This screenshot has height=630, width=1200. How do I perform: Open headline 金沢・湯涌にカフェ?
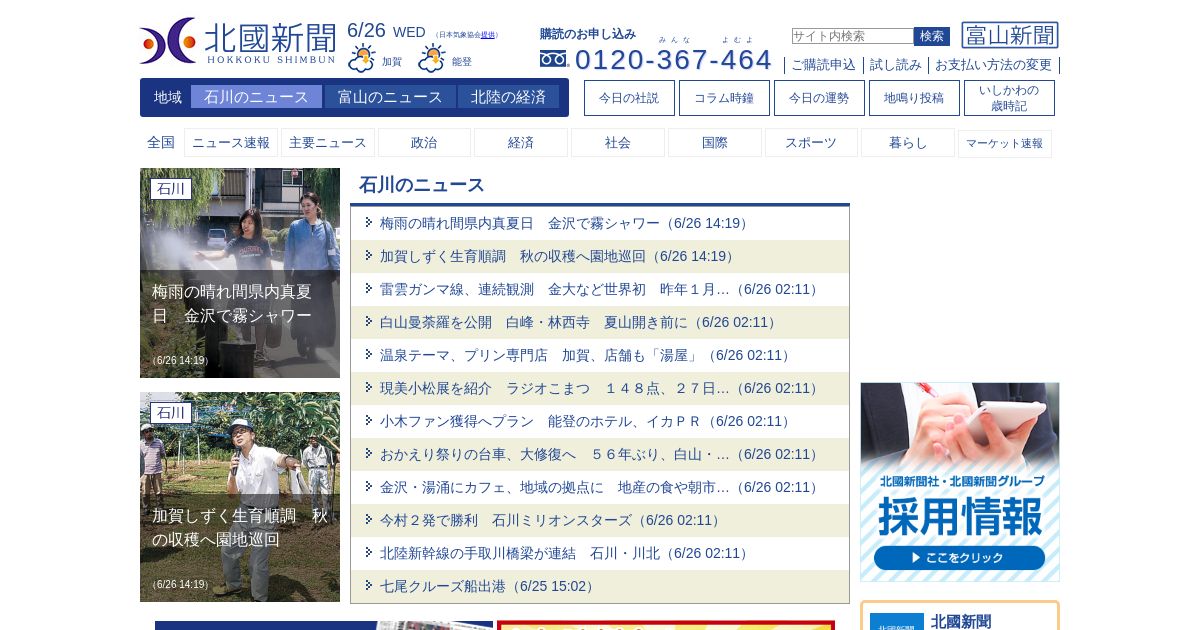tap(600, 487)
